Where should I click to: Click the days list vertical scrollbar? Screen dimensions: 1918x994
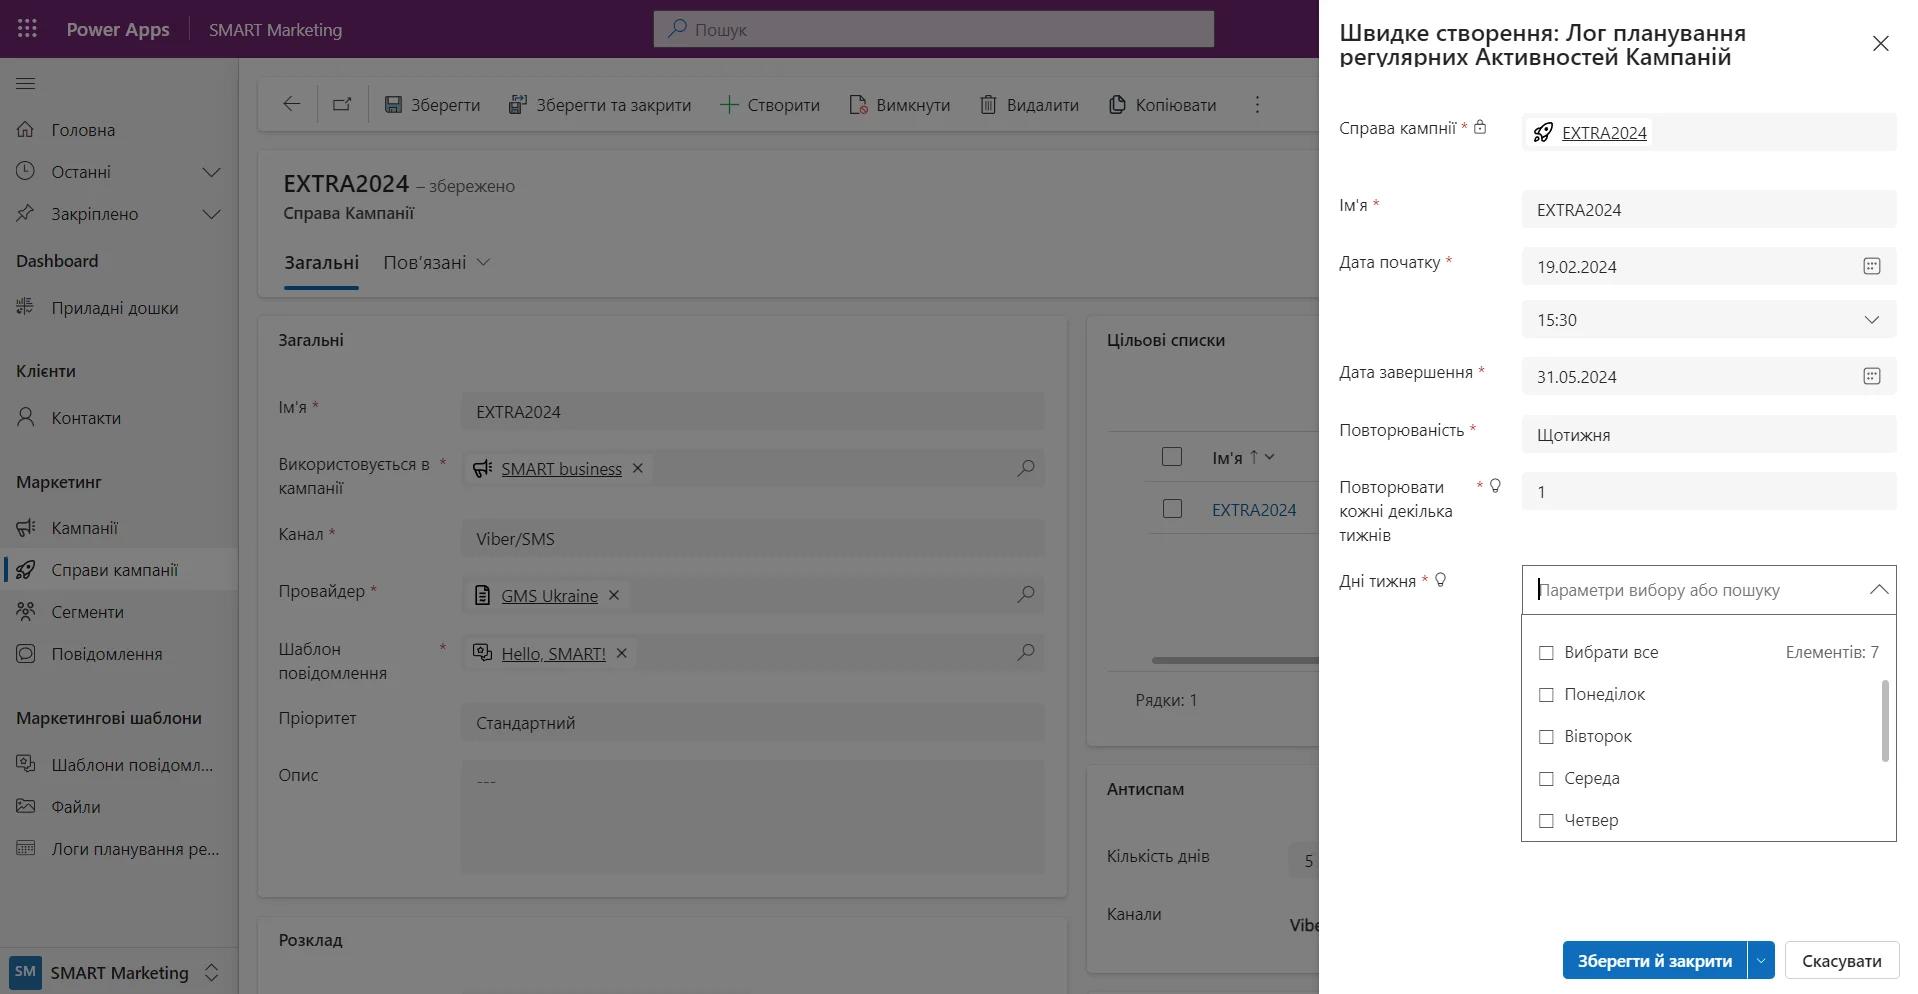pyautogui.click(x=1885, y=720)
